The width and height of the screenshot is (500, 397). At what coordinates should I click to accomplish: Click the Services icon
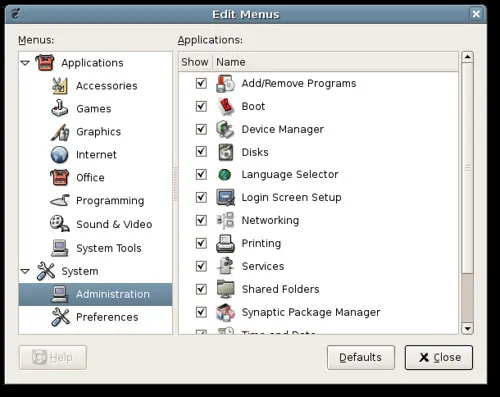click(225, 266)
